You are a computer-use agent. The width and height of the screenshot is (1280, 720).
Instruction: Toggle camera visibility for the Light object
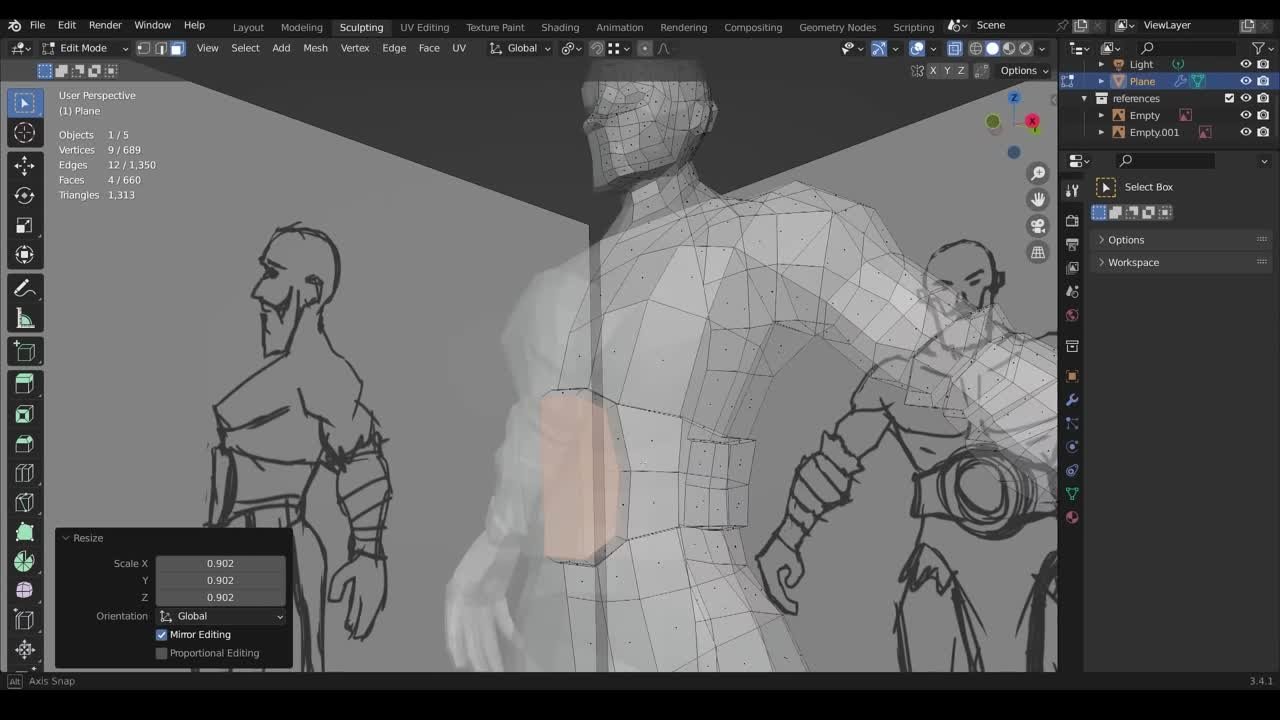click(1262, 64)
